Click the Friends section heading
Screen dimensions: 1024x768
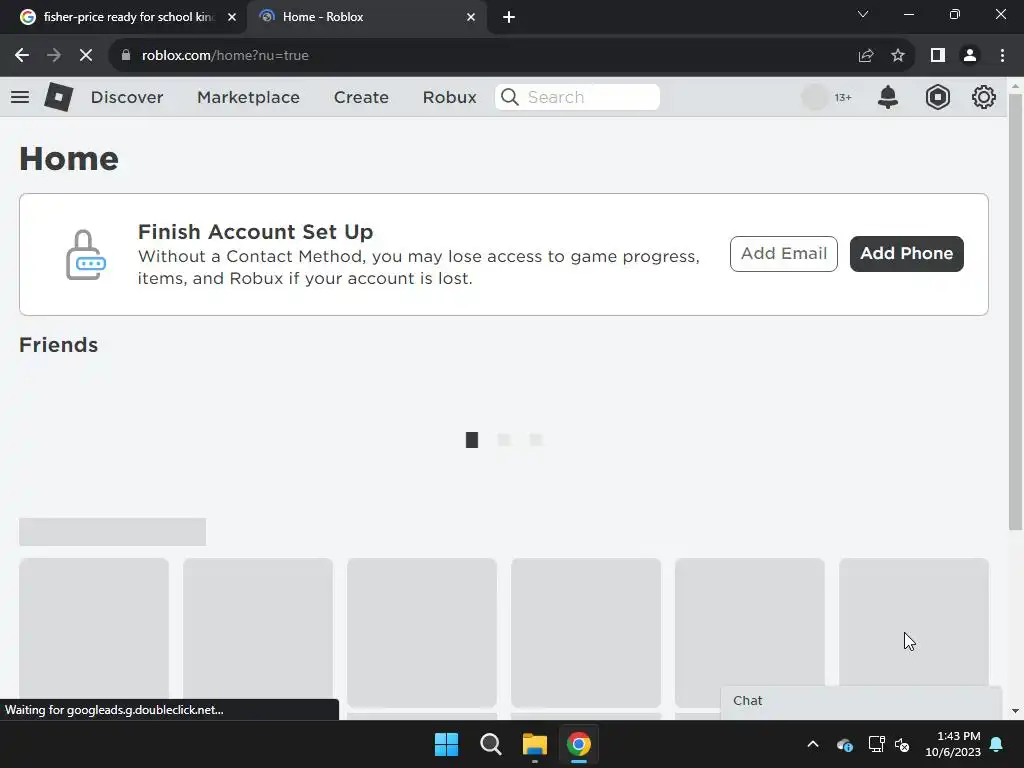tap(58, 345)
